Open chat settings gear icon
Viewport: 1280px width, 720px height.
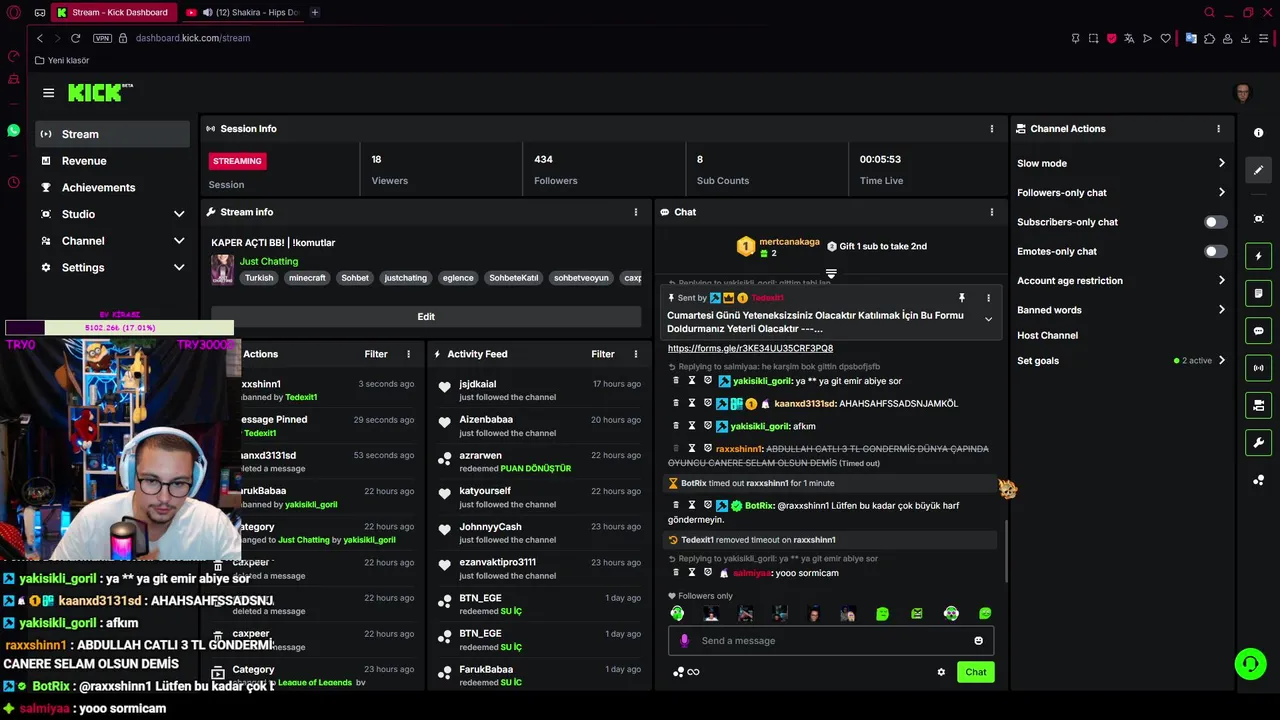[x=941, y=672]
